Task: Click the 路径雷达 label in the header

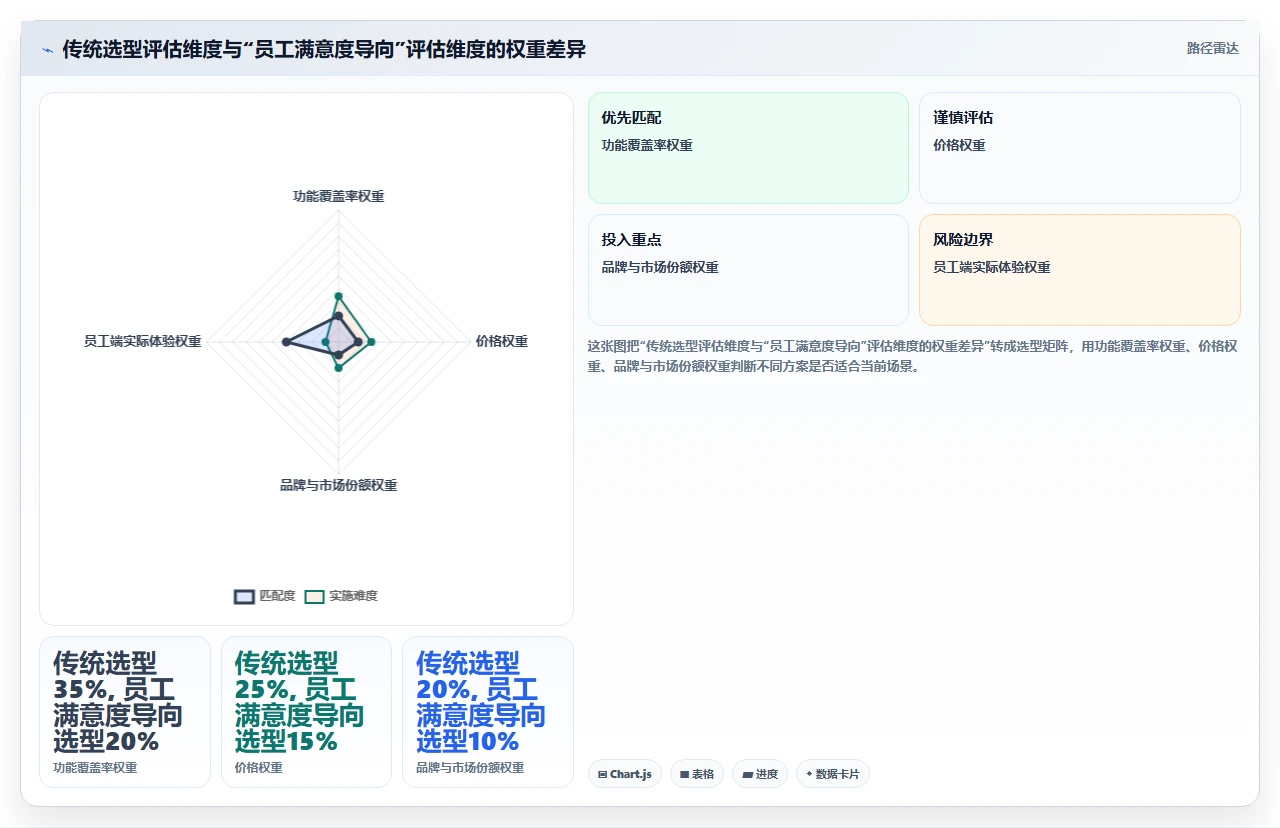Action: 1212,48
